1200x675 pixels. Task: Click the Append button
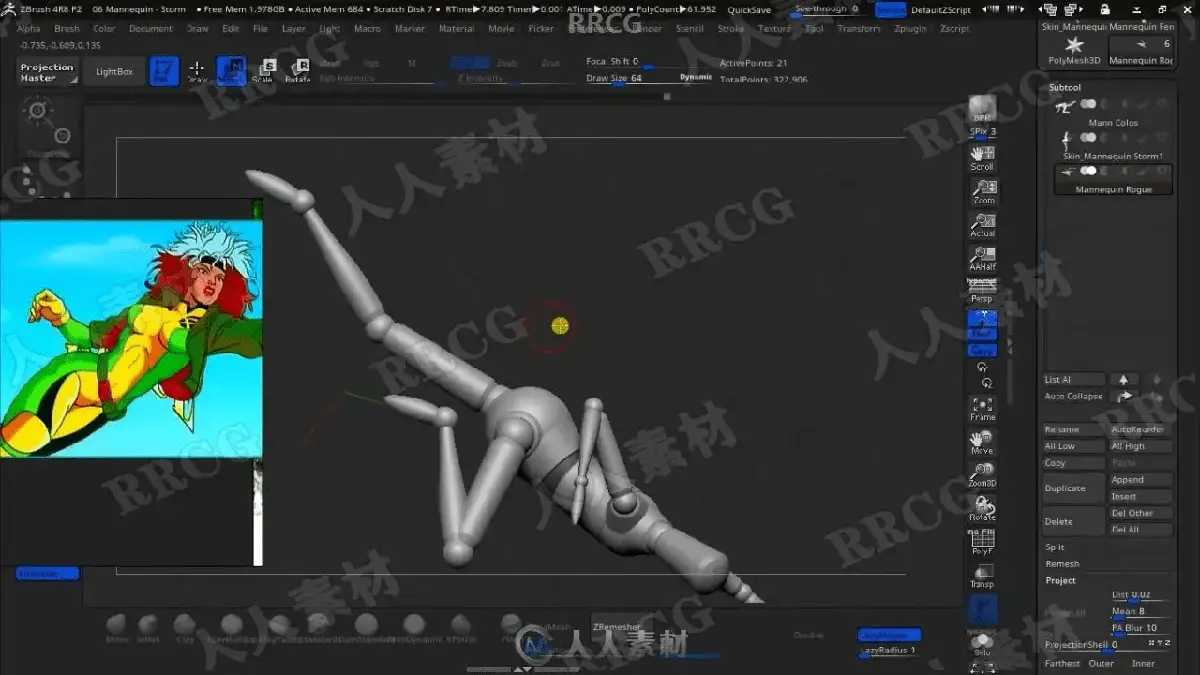(x=1141, y=480)
